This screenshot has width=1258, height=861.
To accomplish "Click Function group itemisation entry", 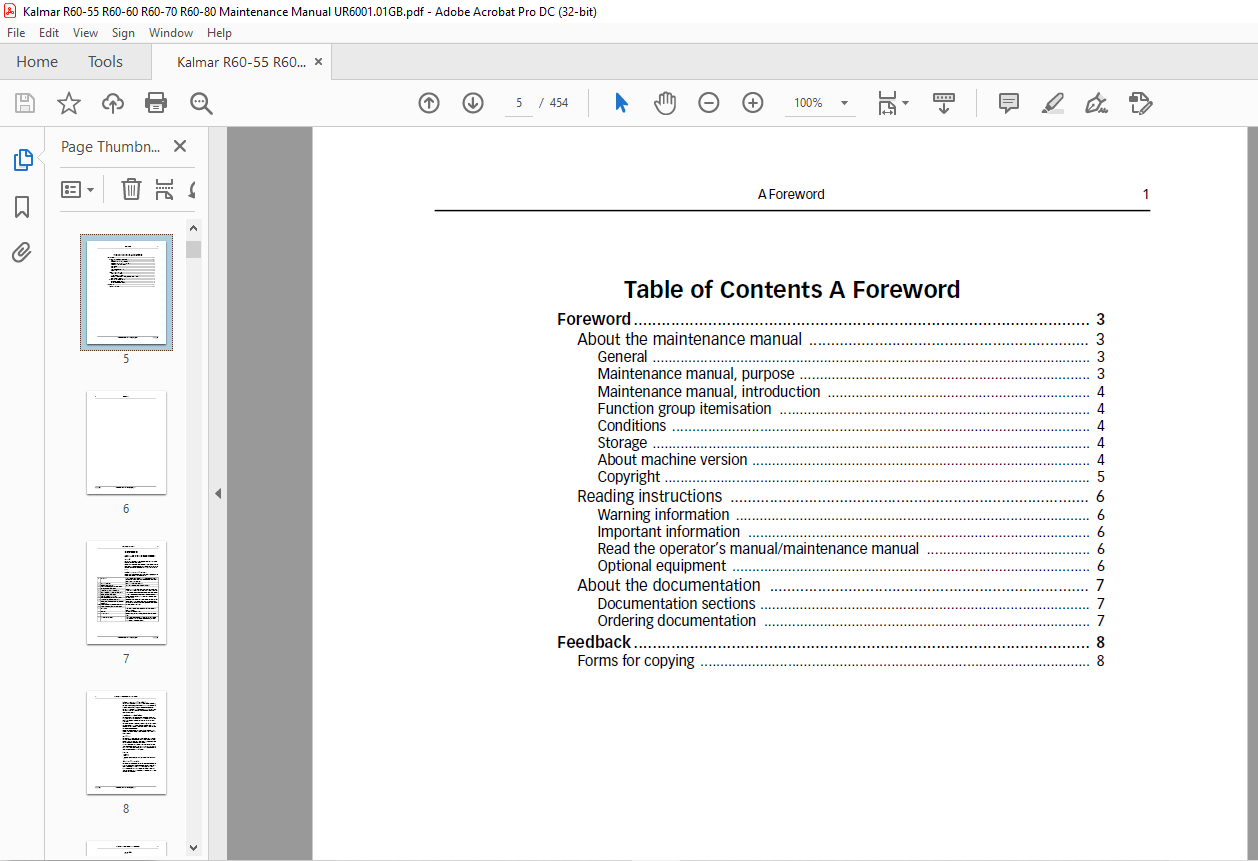I will pyautogui.click(x=850, y=408).
